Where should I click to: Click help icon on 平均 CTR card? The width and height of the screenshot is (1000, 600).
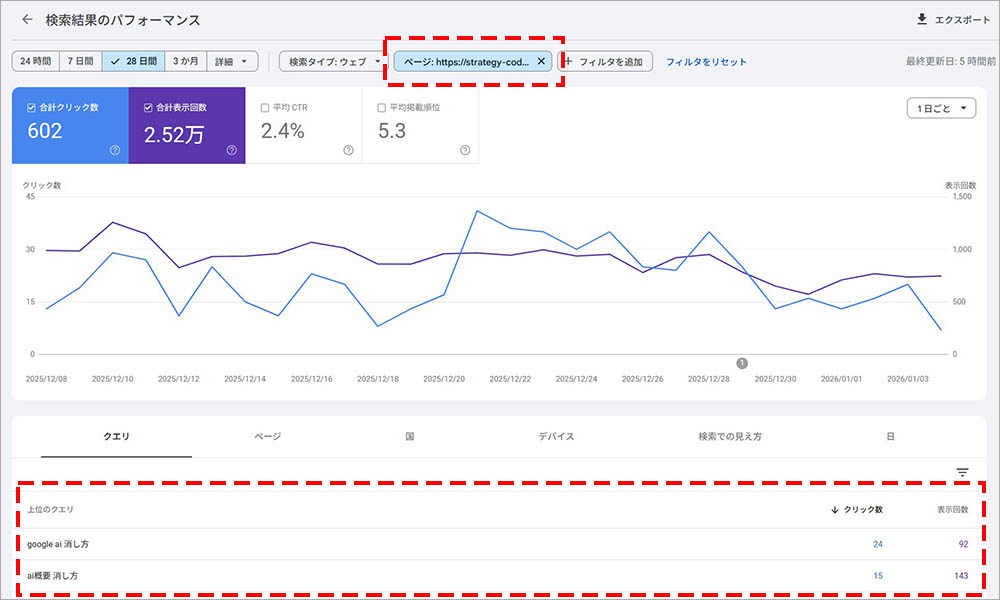tap(348, 150)
